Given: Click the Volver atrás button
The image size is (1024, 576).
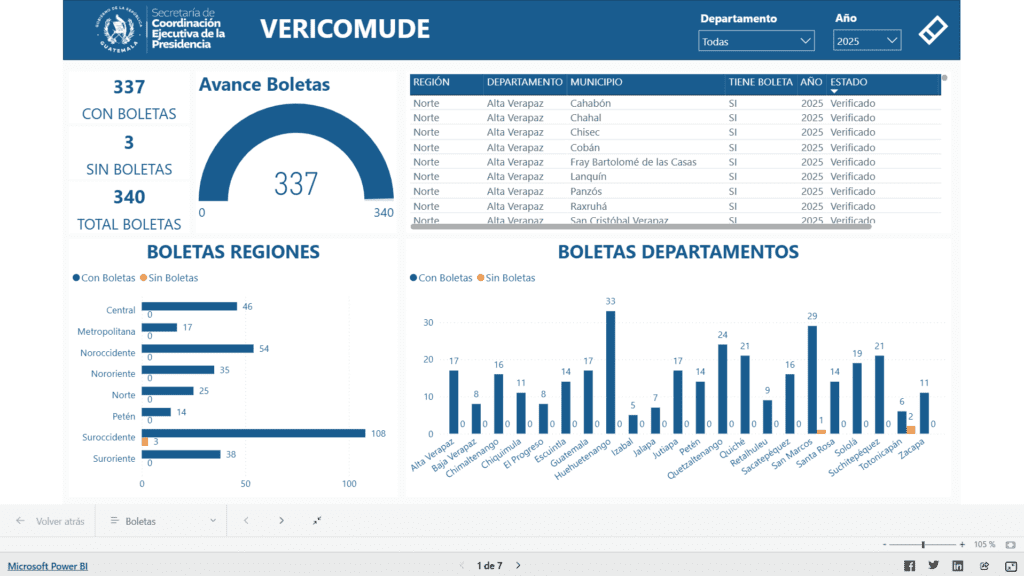Looking at the screenshot, I should [x=50, y=521].
